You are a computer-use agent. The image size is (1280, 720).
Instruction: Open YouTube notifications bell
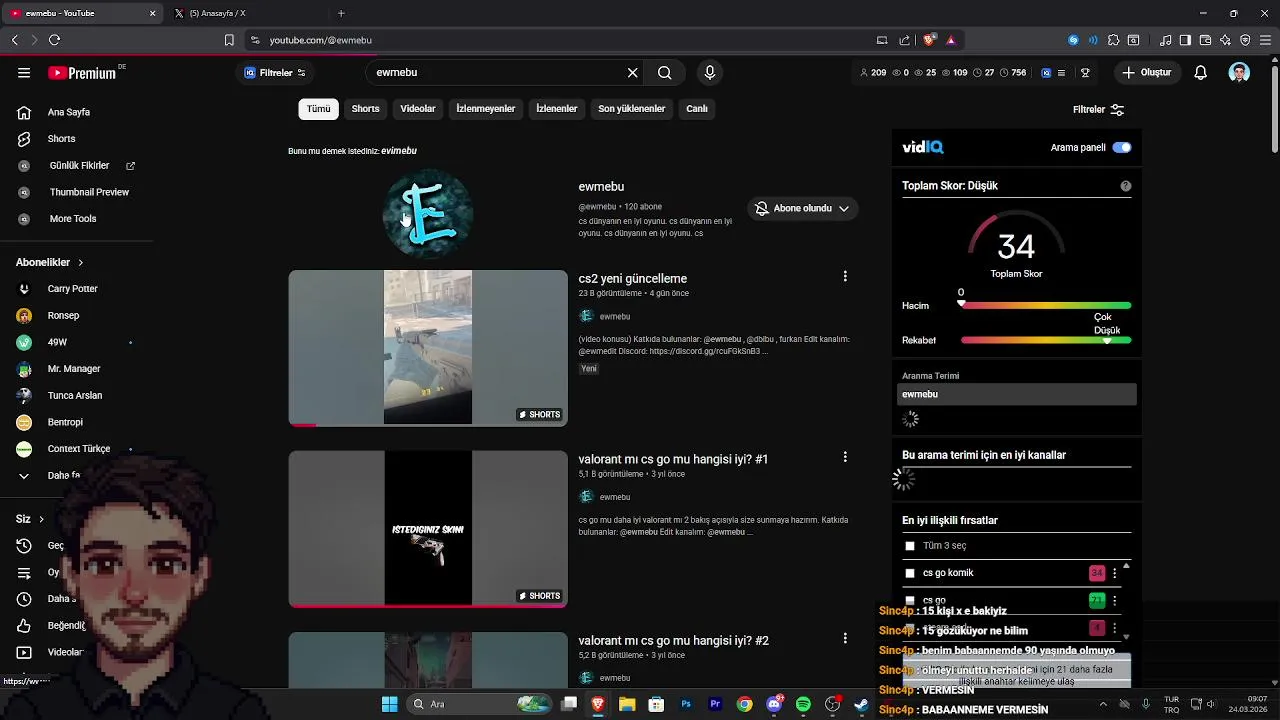[x=1201, y=73]
